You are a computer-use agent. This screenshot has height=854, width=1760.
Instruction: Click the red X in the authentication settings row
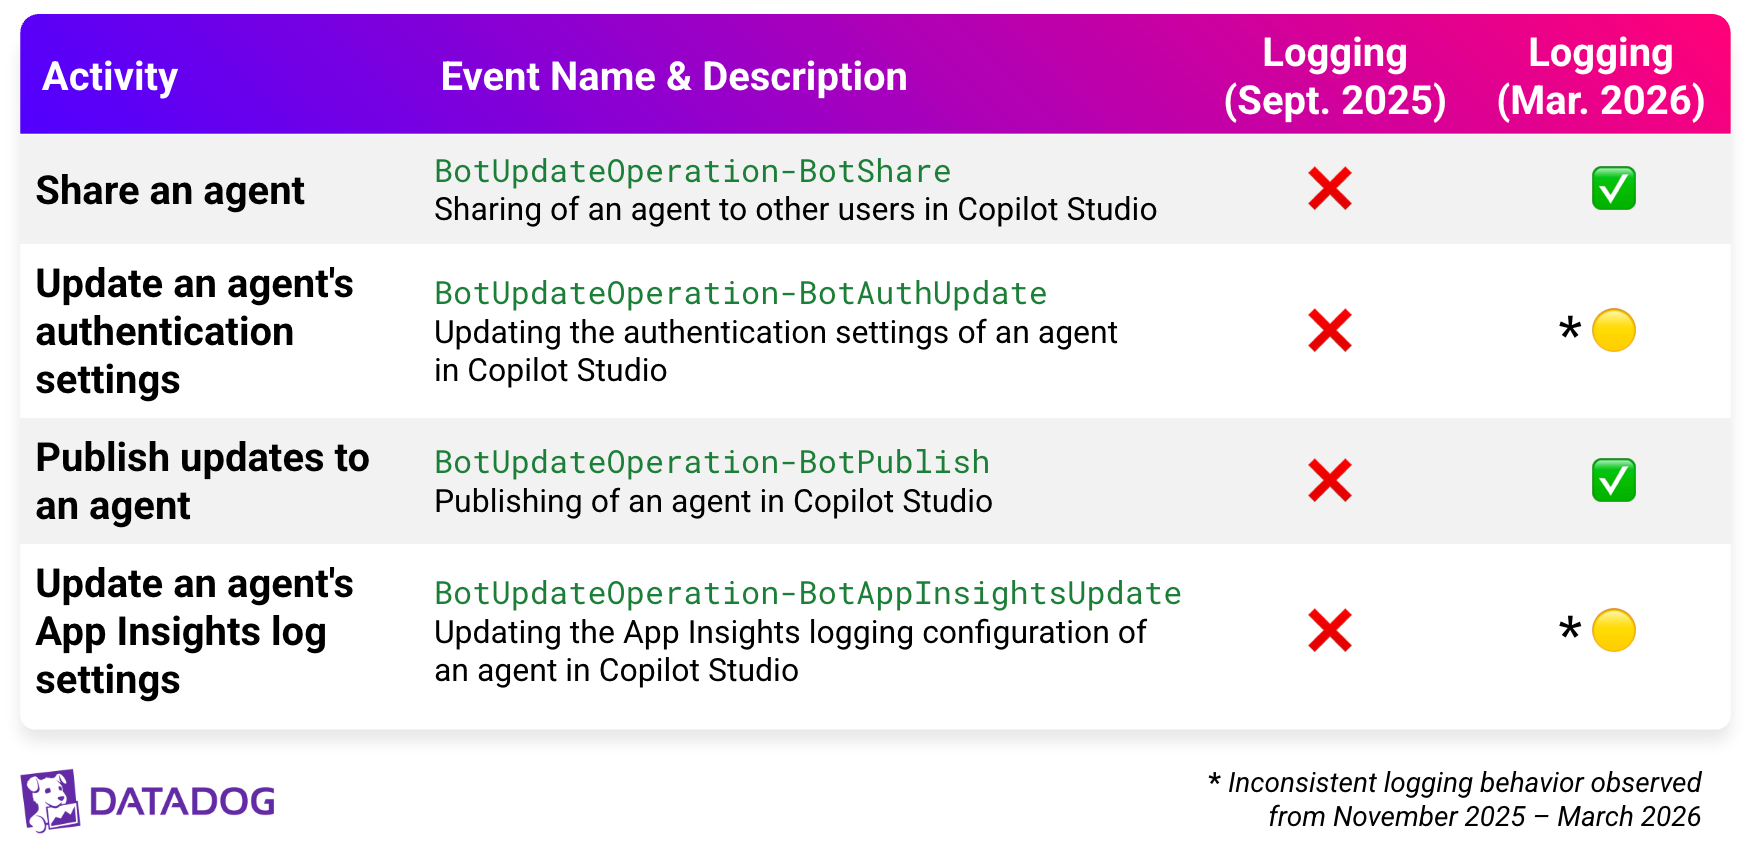click(1329, 331)
